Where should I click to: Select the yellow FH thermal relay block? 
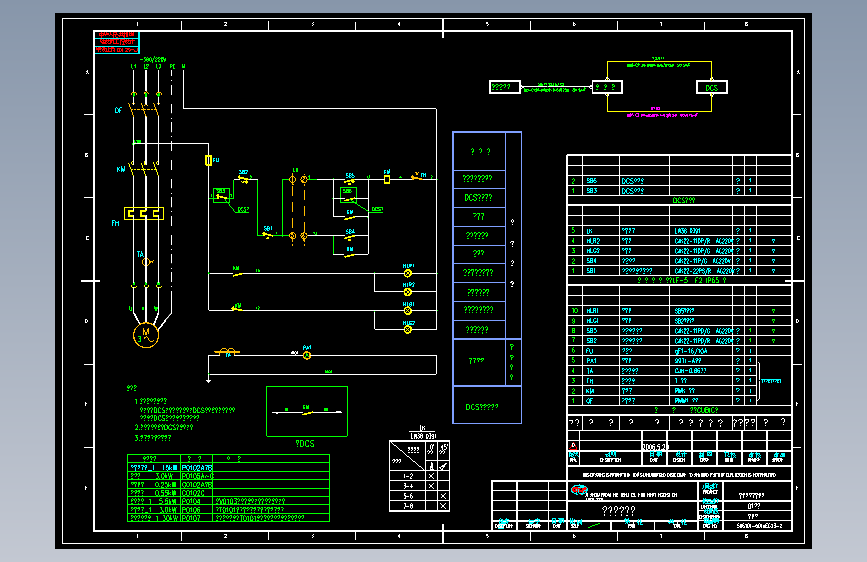point(144,214)
